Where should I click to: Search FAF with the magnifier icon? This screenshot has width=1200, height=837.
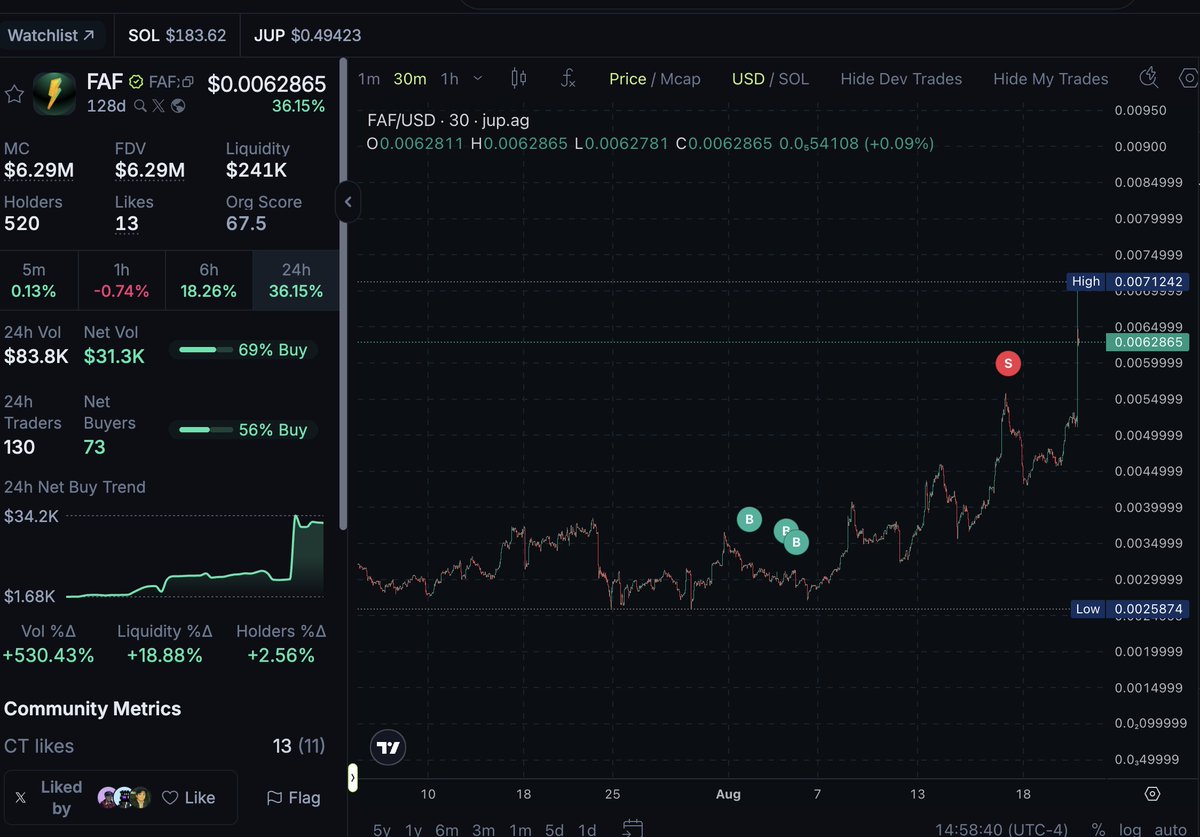(x=141, y=105)
